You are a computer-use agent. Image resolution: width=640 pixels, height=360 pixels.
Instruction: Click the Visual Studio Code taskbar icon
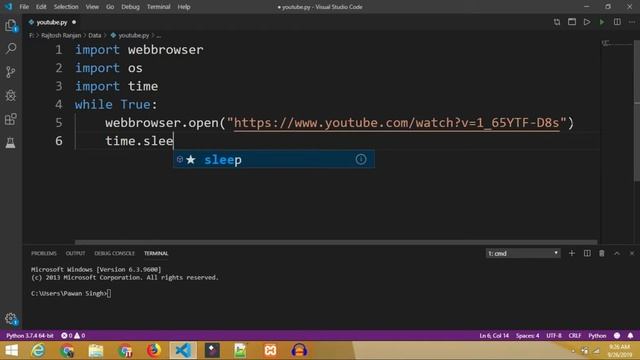click(x=183, y=350)
